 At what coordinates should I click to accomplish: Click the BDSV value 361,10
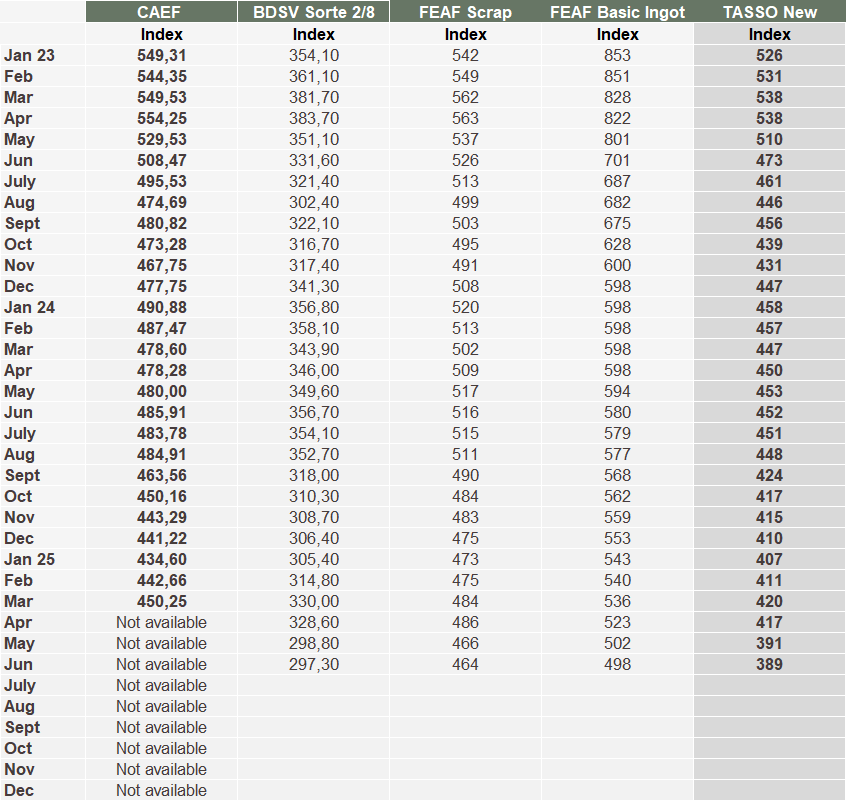tap(313, 77)
